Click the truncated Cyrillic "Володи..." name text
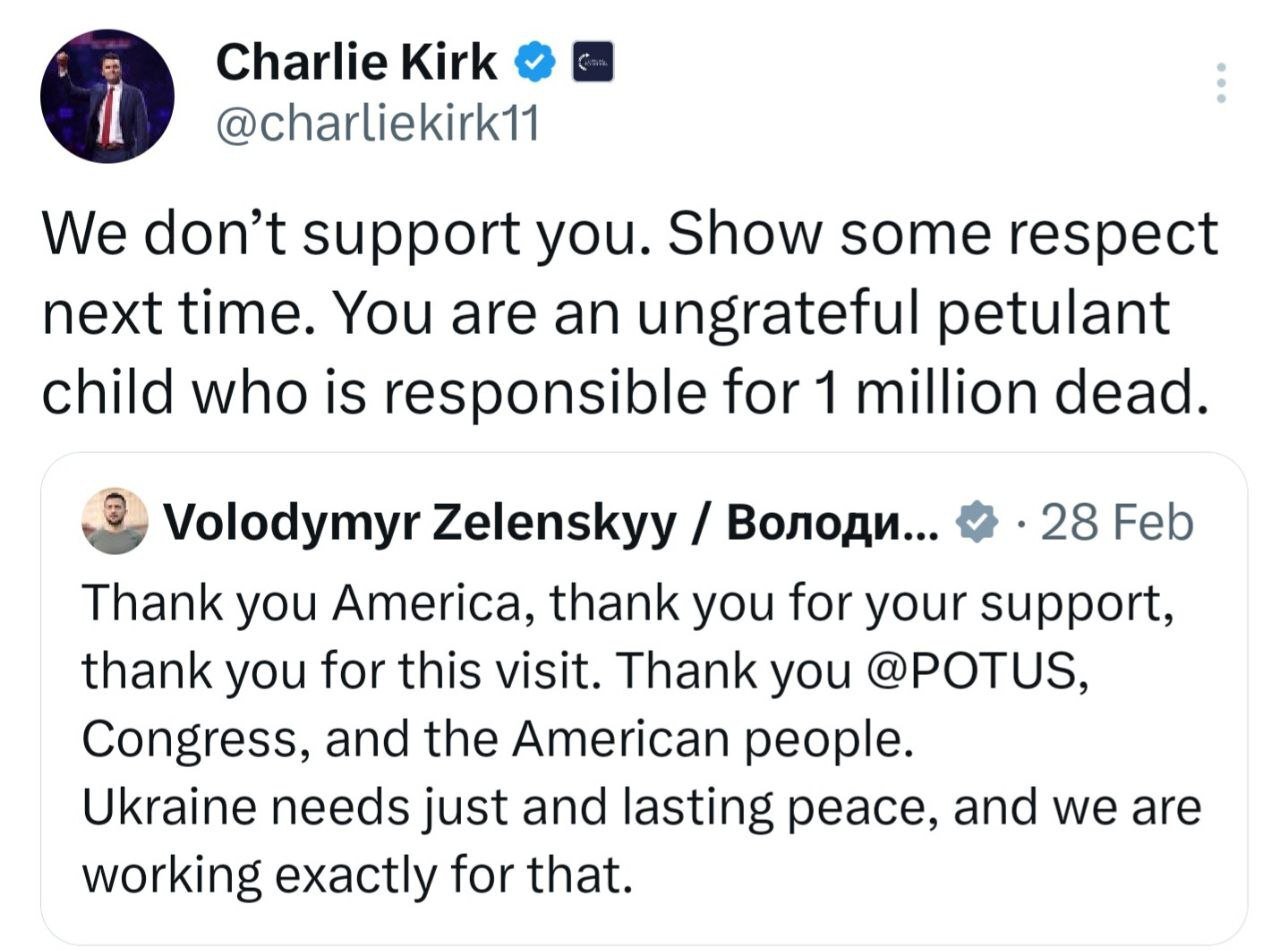This screenshot has width=1280, height=951. click(x=833, y=522)
